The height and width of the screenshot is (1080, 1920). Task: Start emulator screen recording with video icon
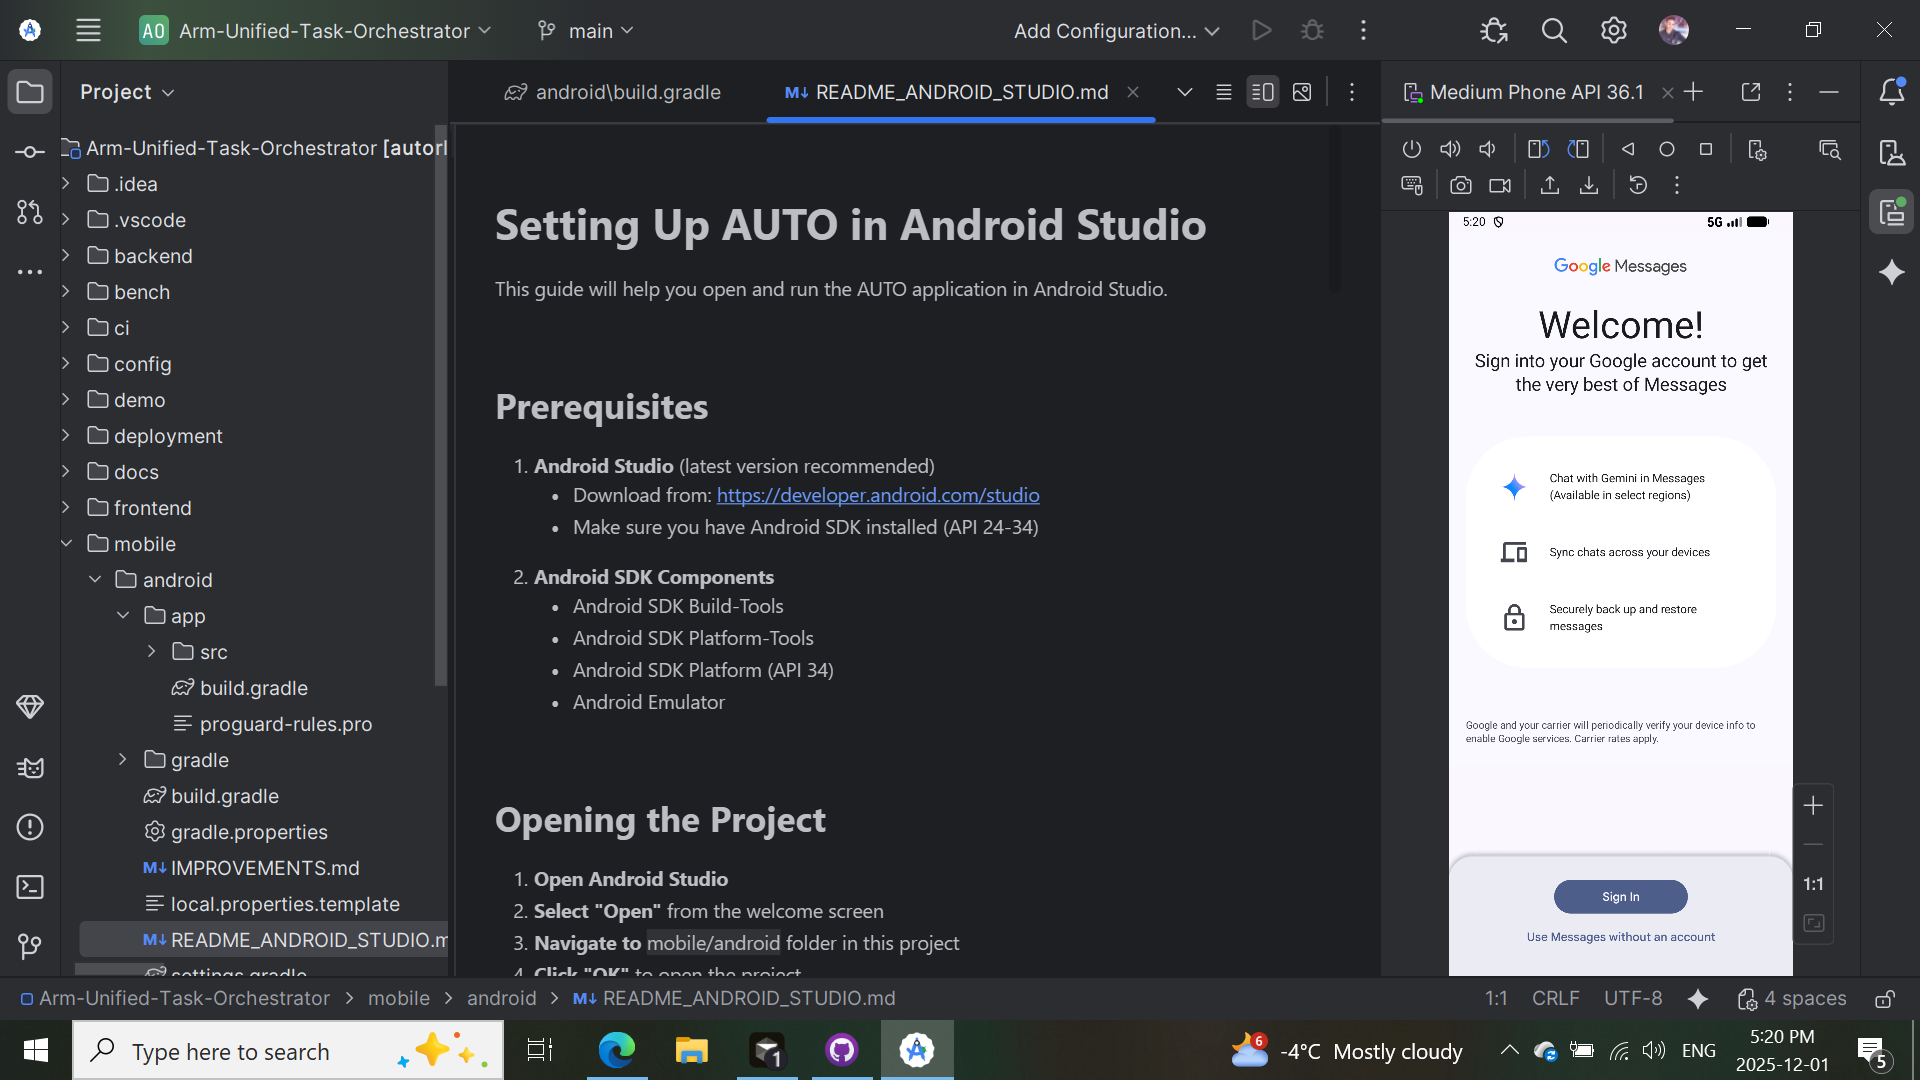tap(1500, 185)
